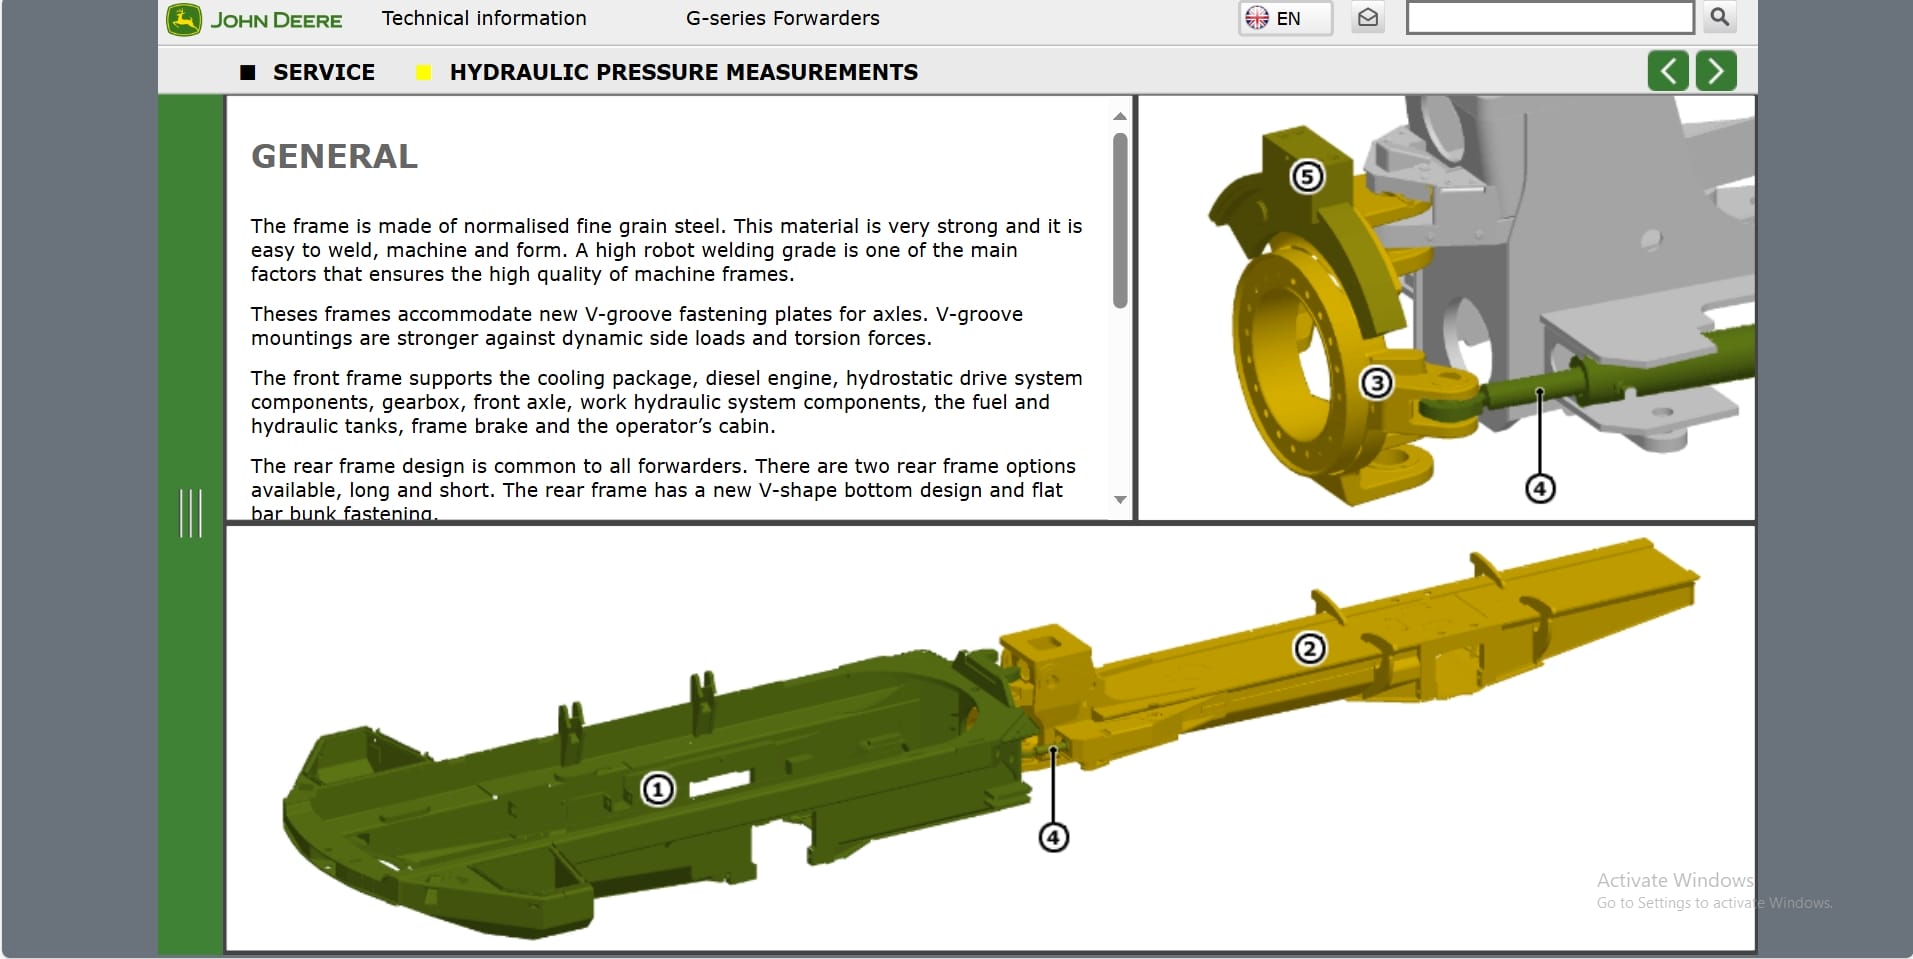Click paragraph starting 'The rear frame design'

(x=664, y=490)
